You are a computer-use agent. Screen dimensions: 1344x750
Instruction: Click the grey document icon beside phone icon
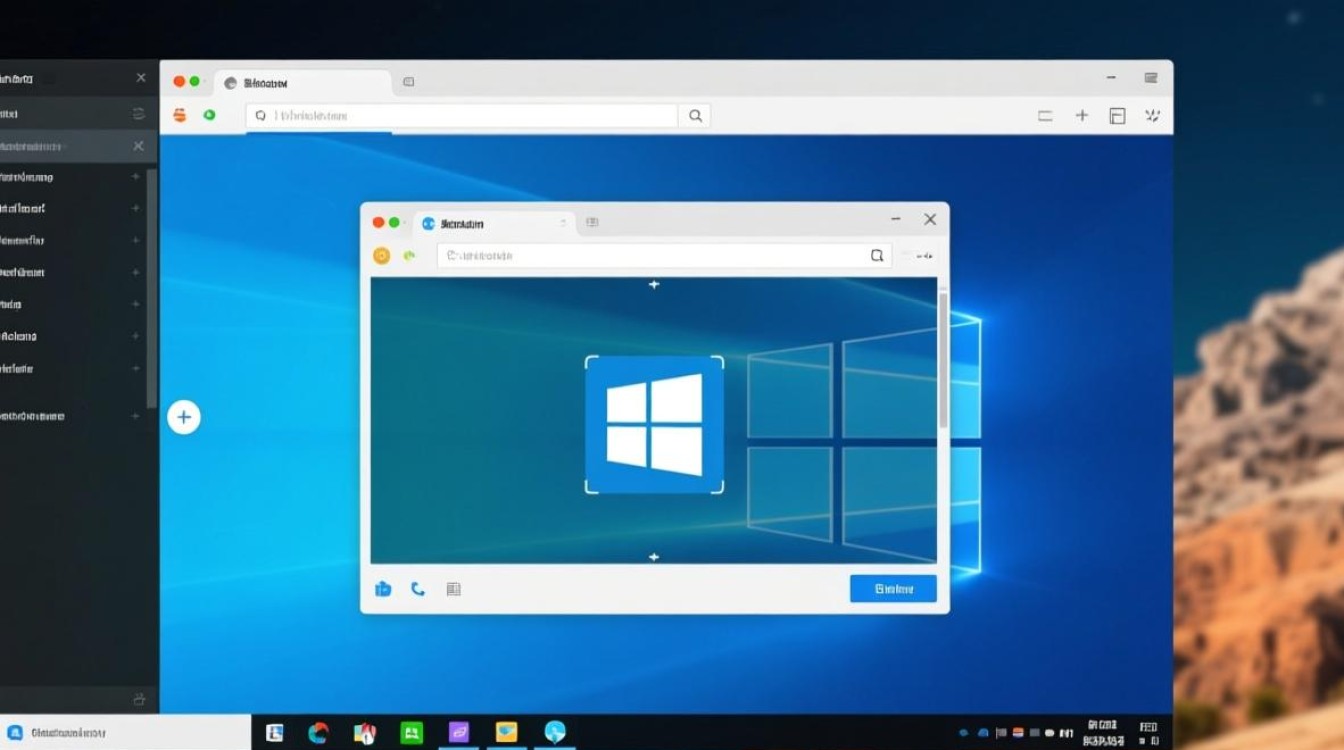453,589
